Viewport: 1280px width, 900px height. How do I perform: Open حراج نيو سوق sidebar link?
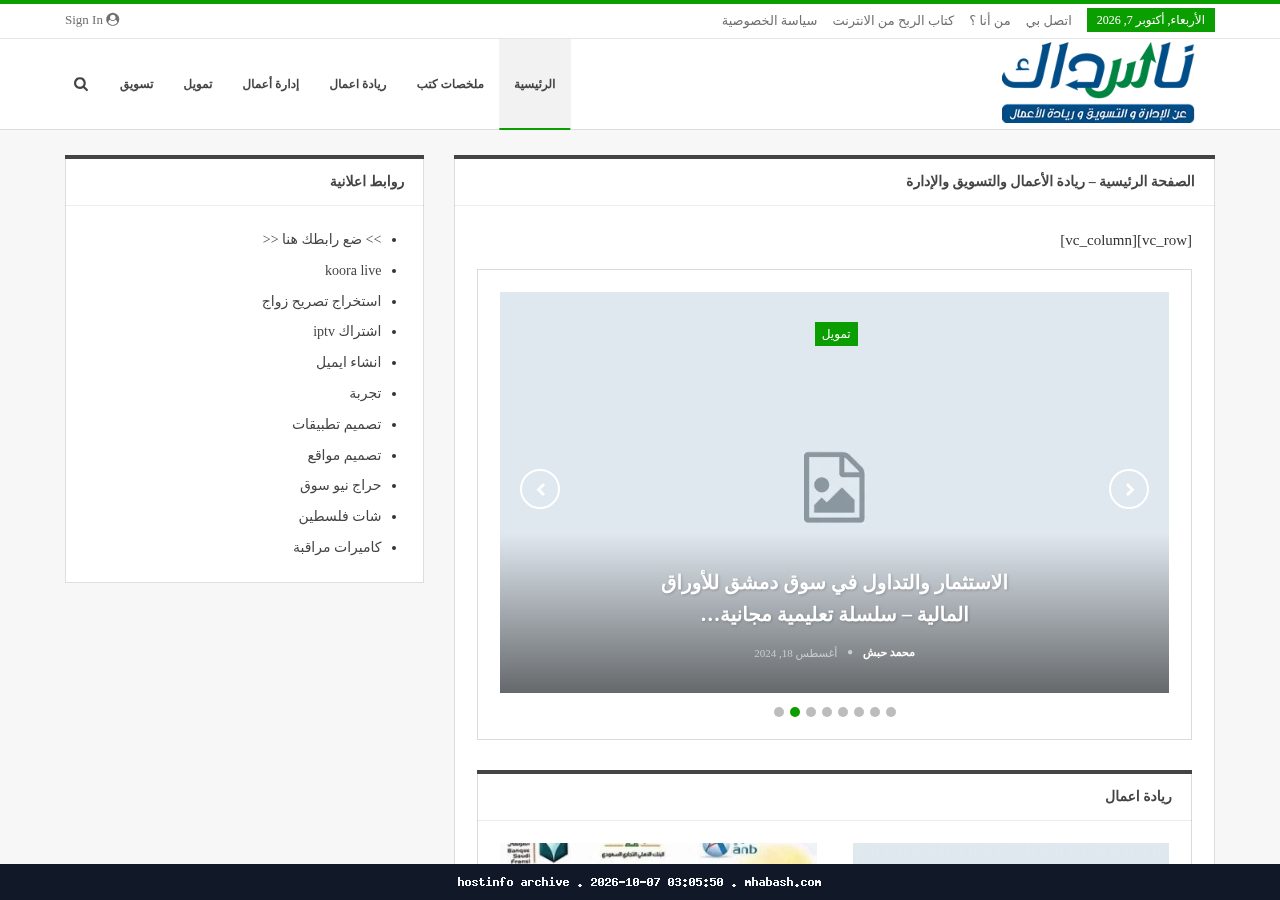click(x=341, y=485)
